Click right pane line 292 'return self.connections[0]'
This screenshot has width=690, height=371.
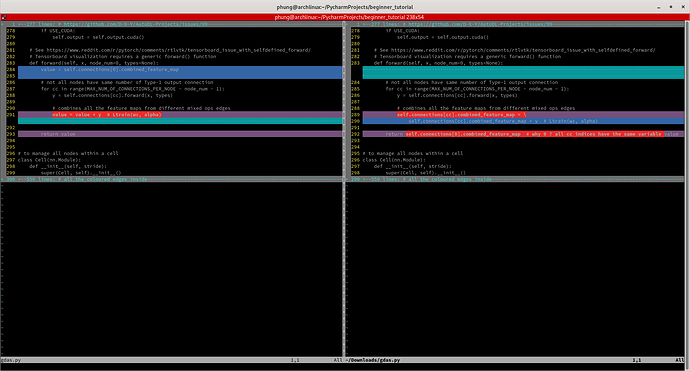pos(523,134)
